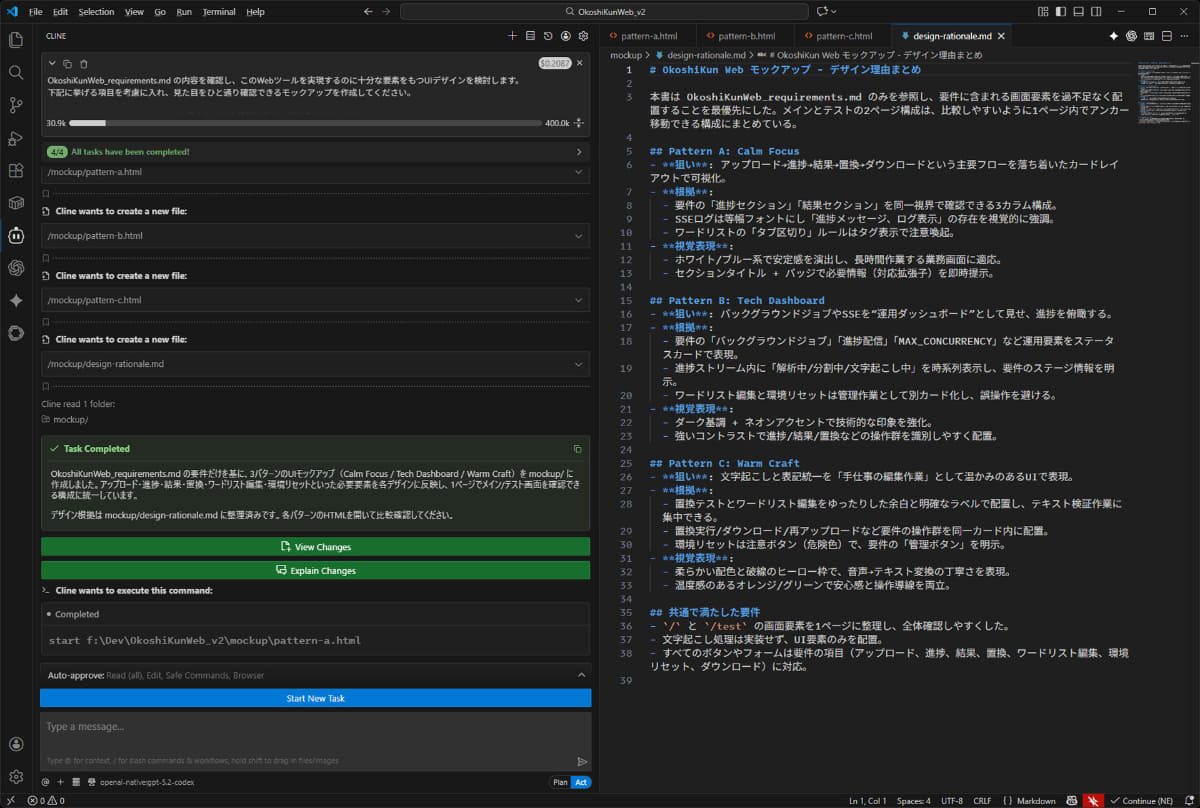The width and height of the screenshot is (1200, 808).
Task: Open Cline MCP servers icon
Action: [x=530, y=35]
